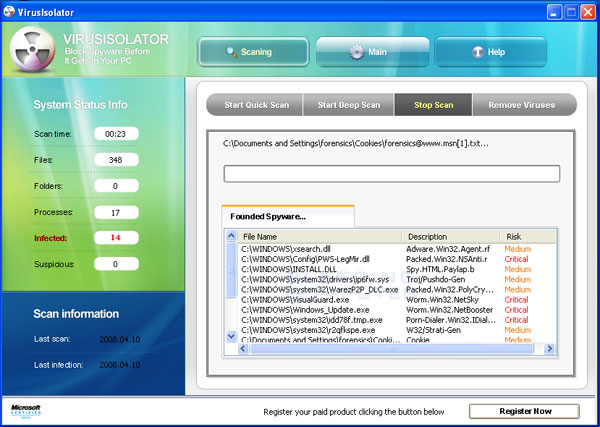Click the horizontal scrollbar left arrow
Screen dimensions: 600x427
tap(243, 349)
